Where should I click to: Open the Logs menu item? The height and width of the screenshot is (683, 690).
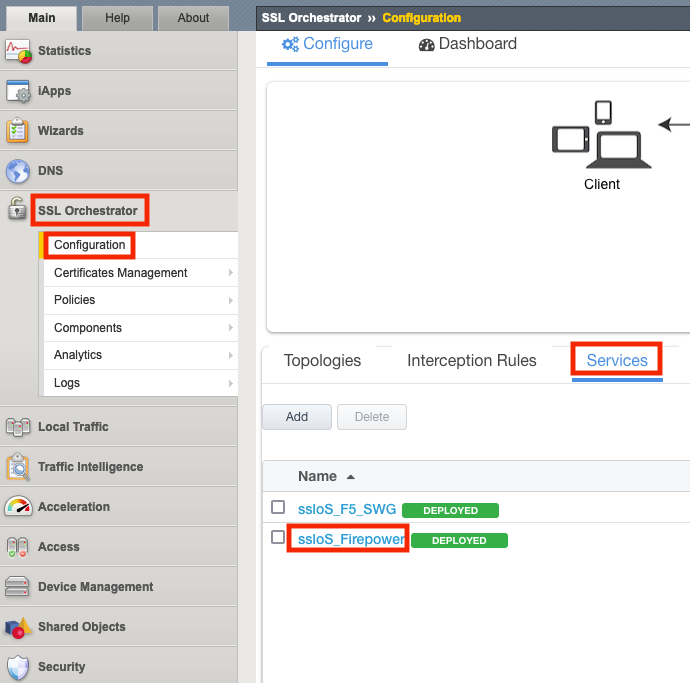click(x=67, y=383)
